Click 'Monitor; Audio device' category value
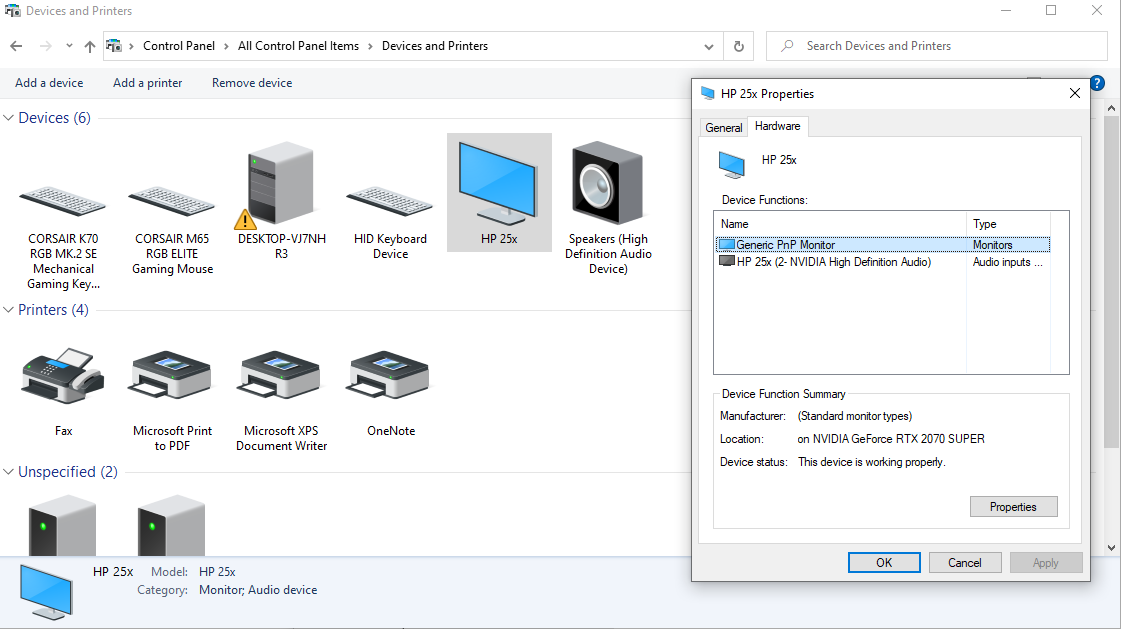The width and height of the screenshot is (1121, 629). (258, 590)
